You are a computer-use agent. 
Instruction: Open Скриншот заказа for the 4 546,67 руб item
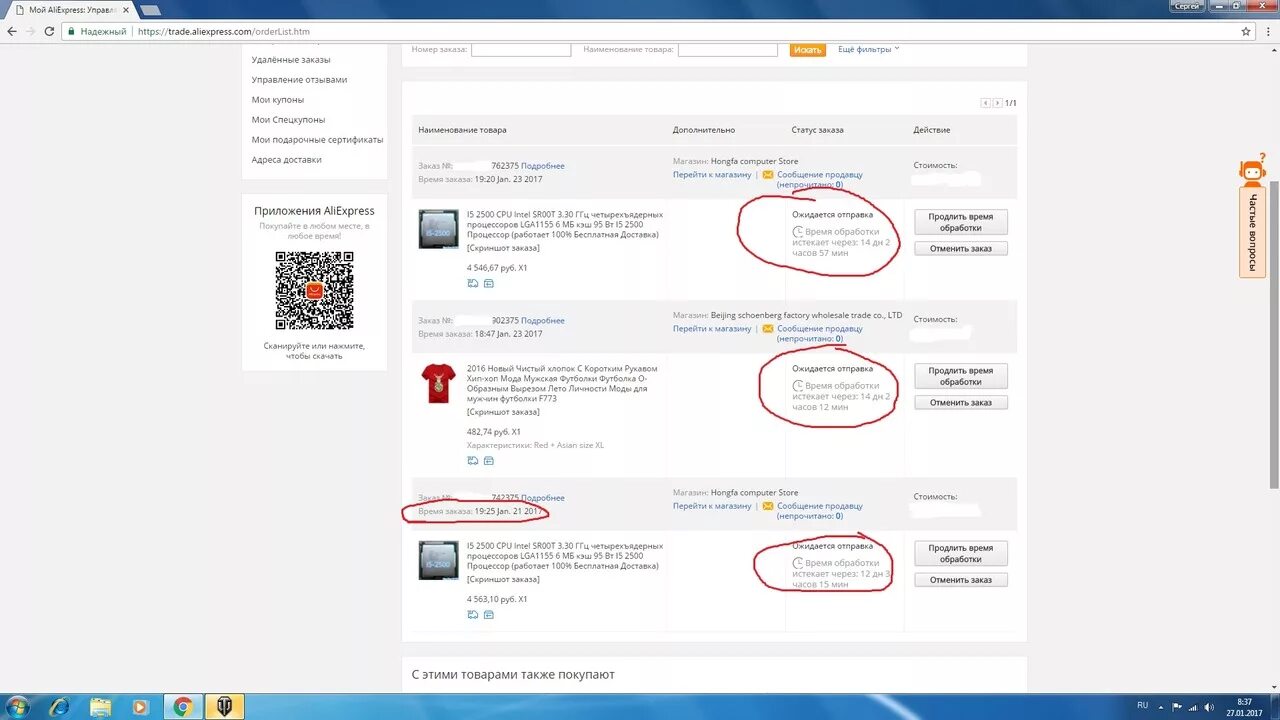(503, 248)
